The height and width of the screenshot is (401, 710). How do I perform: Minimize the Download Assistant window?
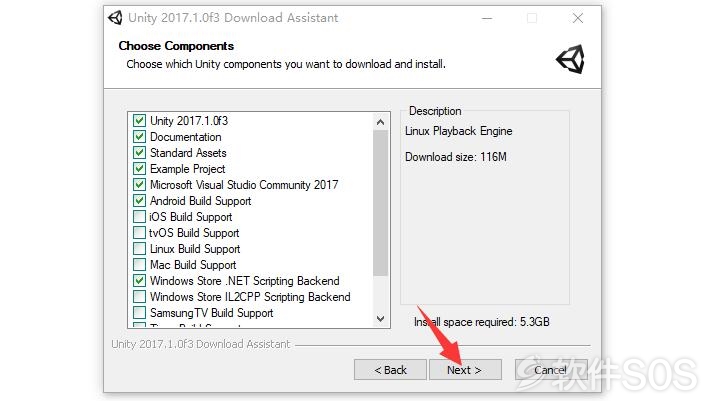tap(487, 19)
